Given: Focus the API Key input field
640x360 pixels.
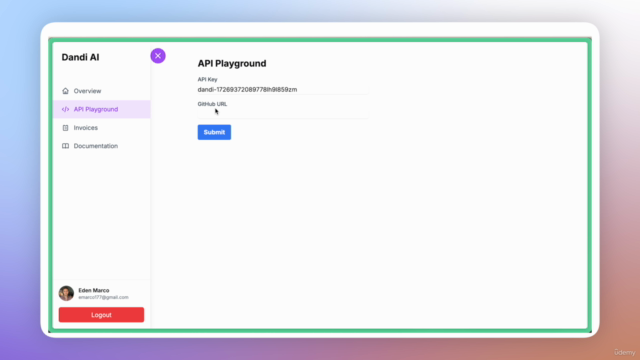Looking at the screenshot, I should pos(283,89).
